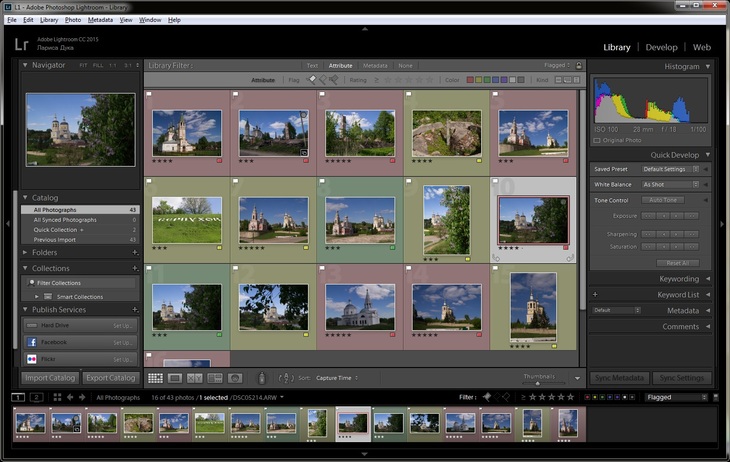Open the Library menu
Image resolution: width=730 pixels, height=462 pixels.
(x=49, y=20)
